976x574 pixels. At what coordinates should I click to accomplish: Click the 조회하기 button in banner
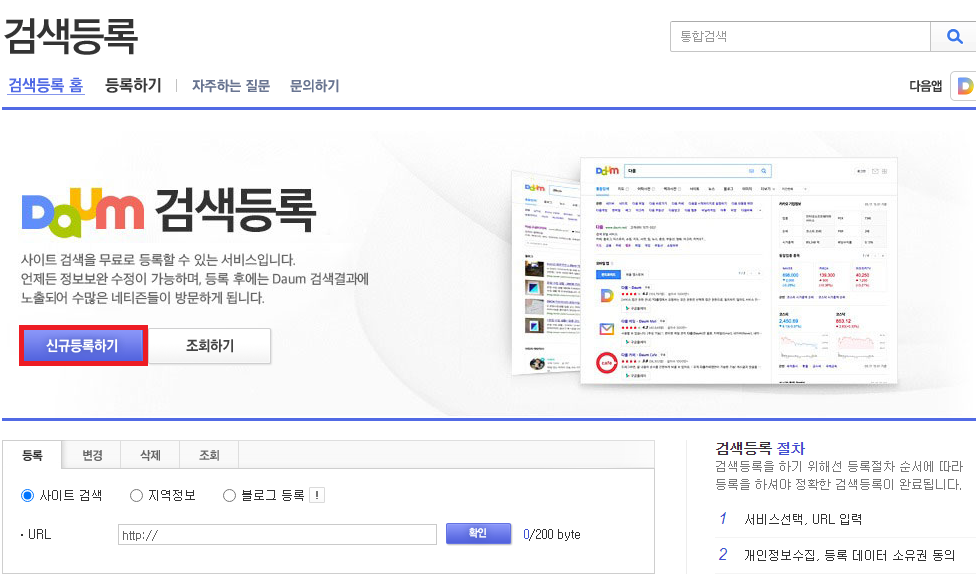click(210, 346)
